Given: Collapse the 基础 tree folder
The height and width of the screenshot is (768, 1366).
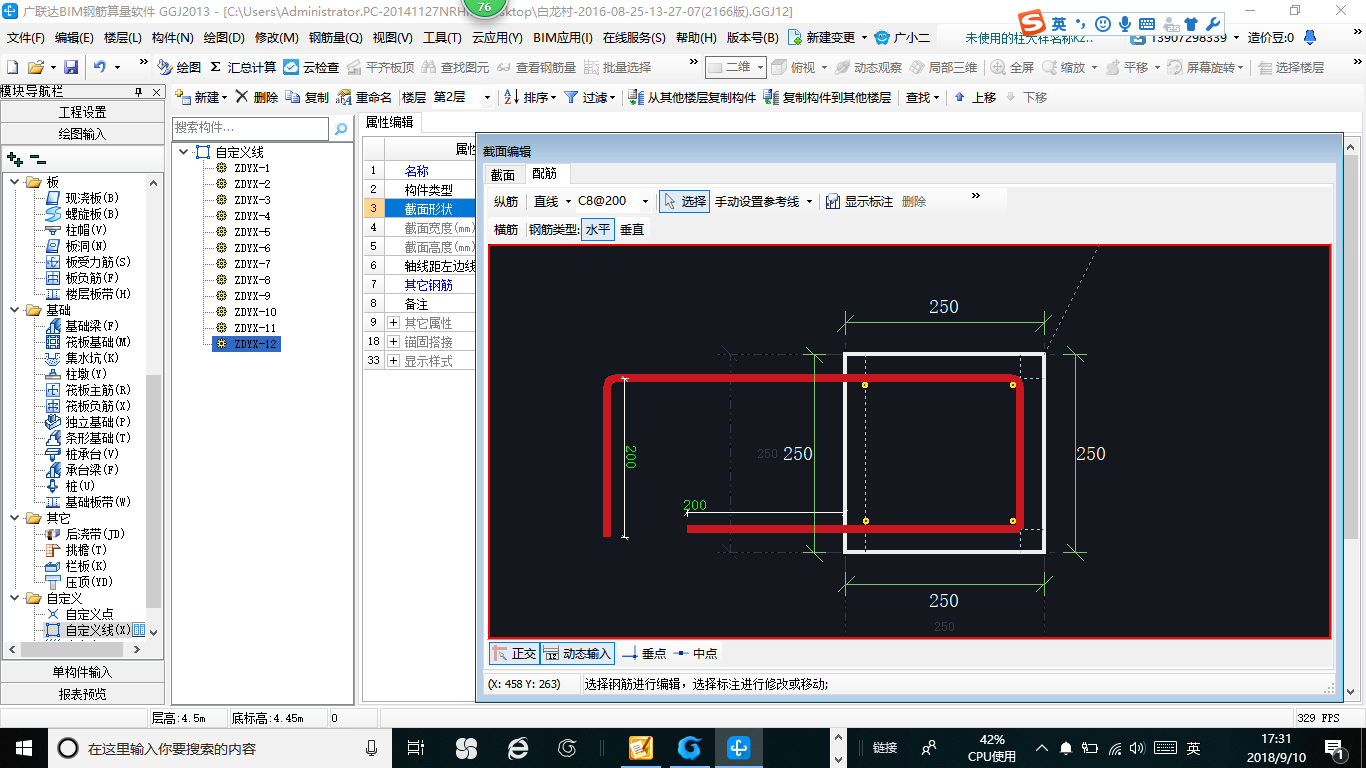Looking at the screenshot, I should pyautogui.click(x=15, y=310).
